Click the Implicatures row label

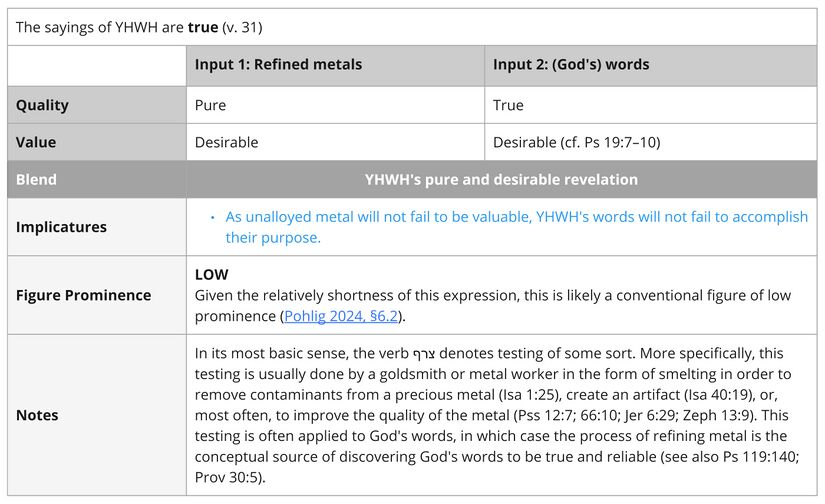pyautogui.click(x=61, y=227)
